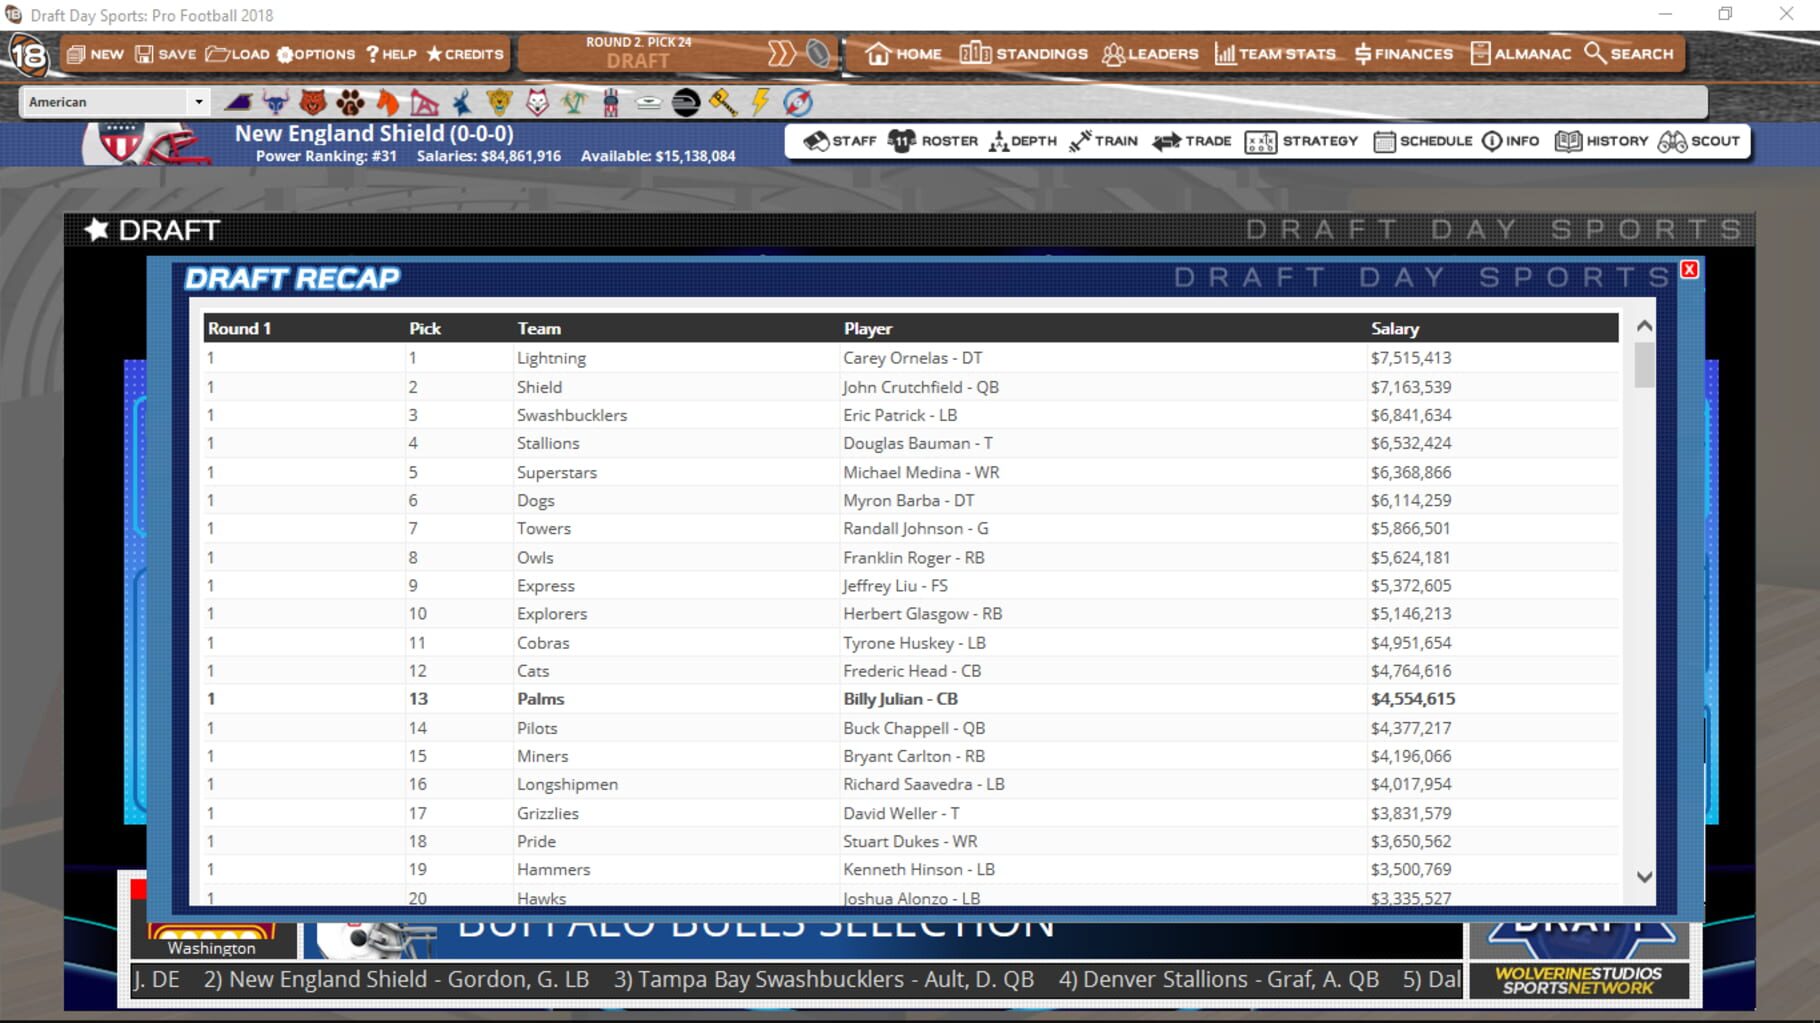Go to the HOME screen
The image size is (1820, 1023).
click(x=903, y=54)
